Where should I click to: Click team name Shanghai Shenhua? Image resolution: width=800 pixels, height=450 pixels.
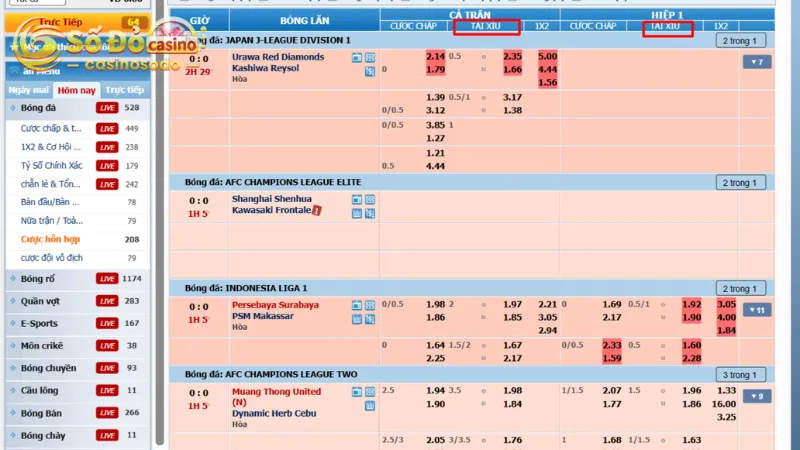(271, 198)
